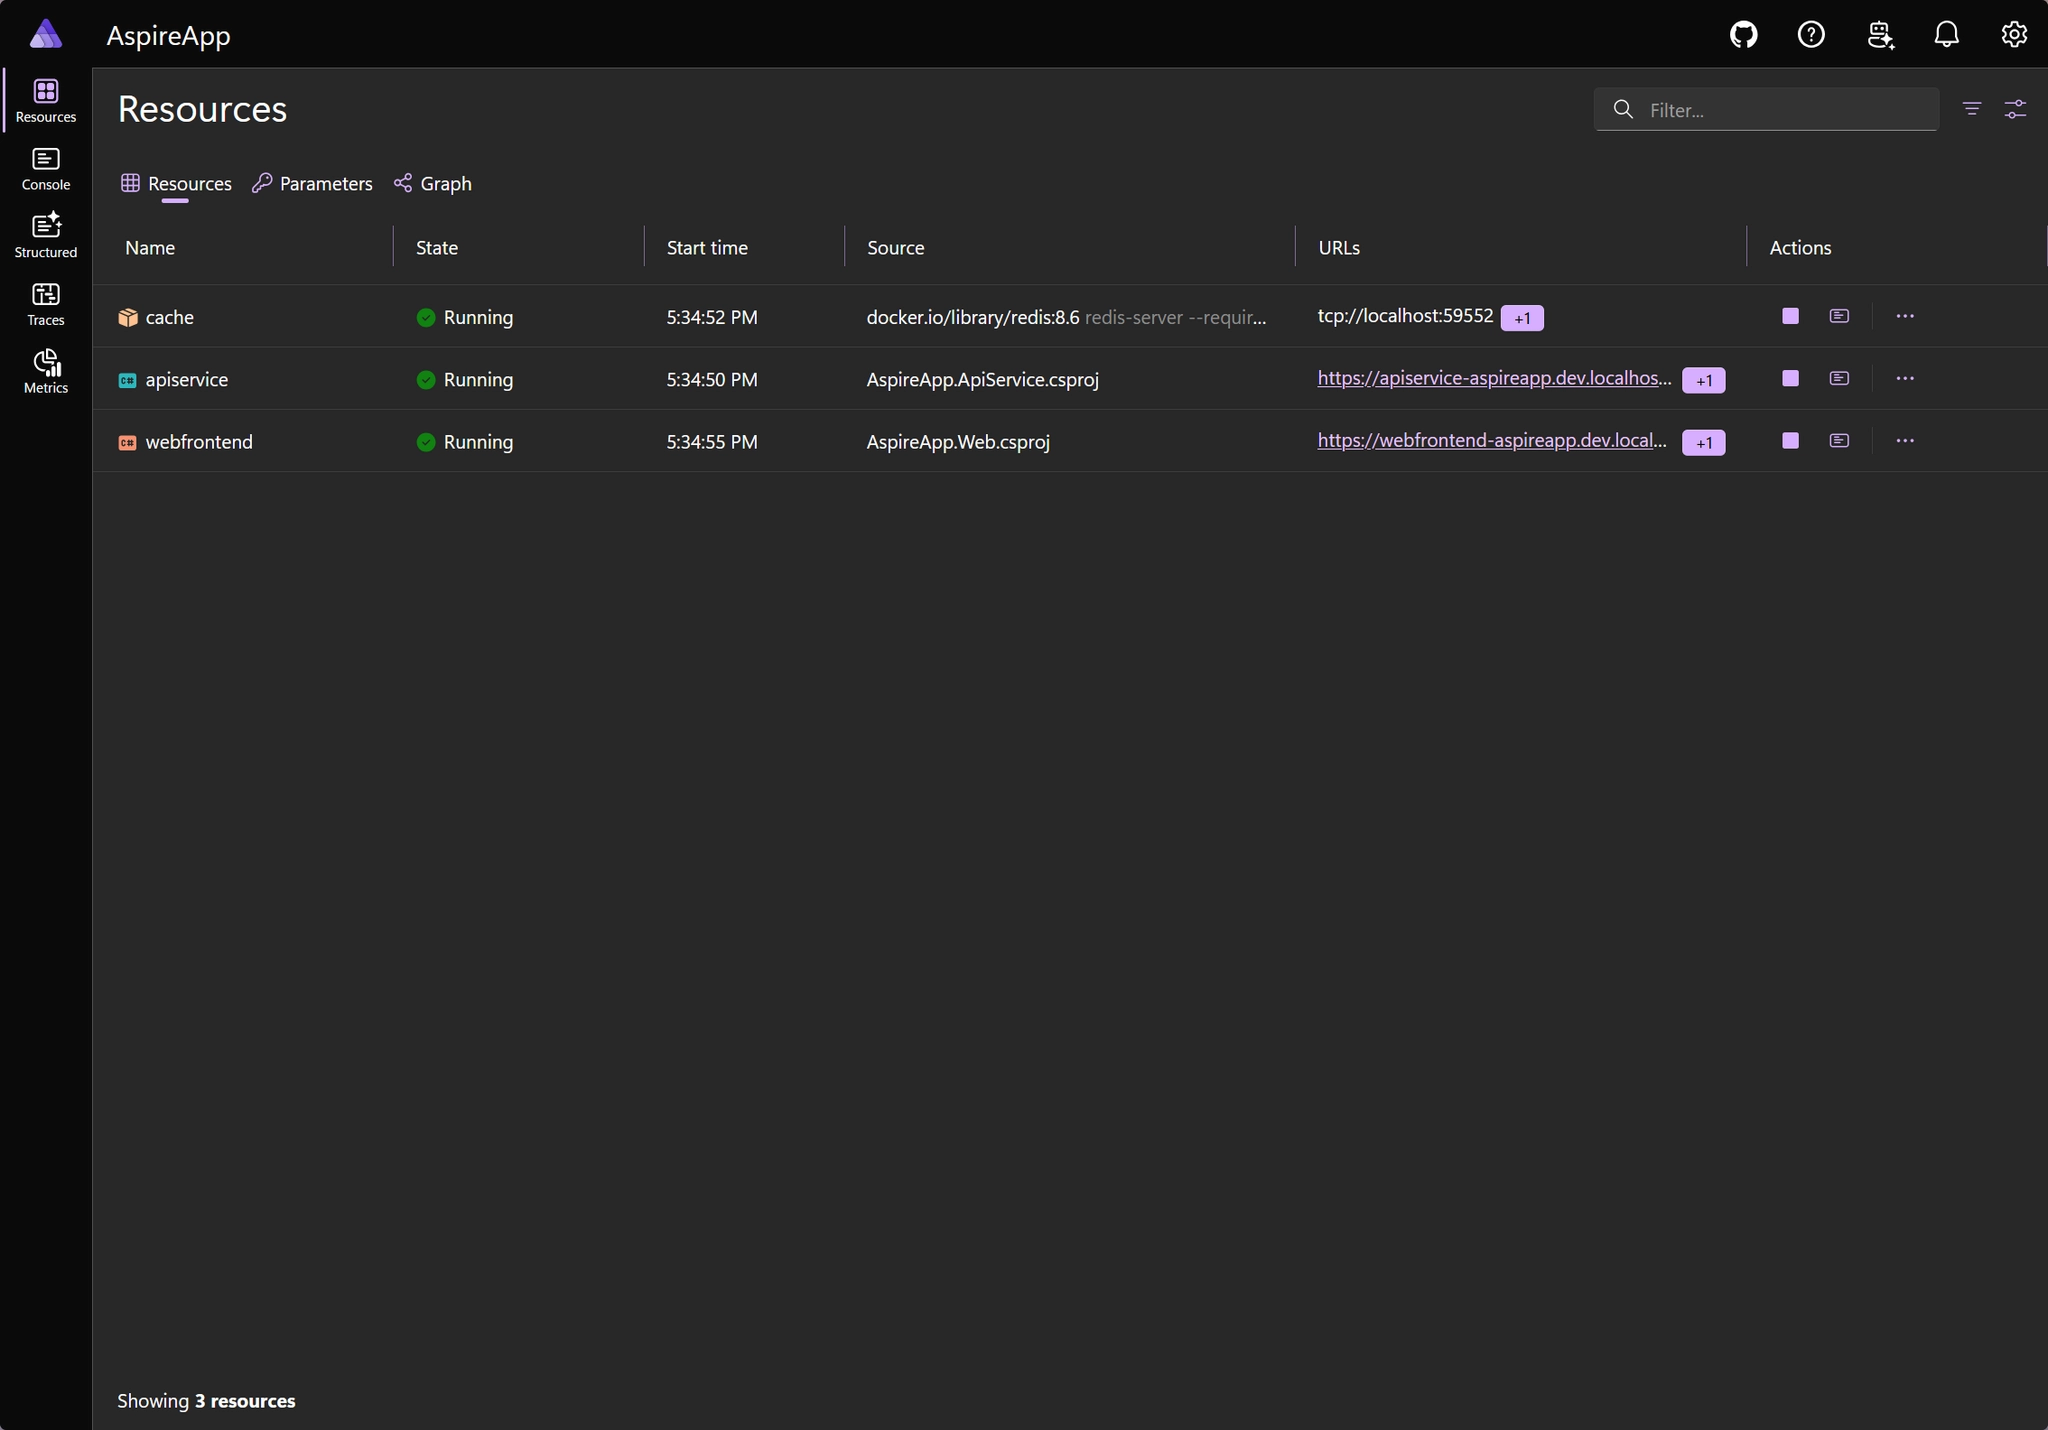Open the Structured logs sidebar page

coord(46,236)
